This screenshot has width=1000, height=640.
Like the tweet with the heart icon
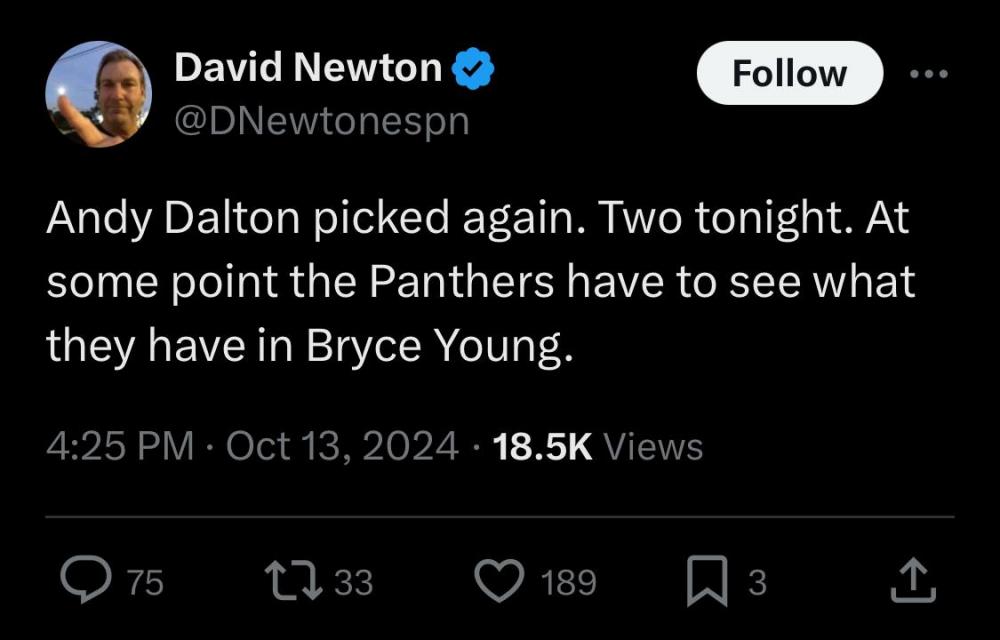tap(498, 582)
